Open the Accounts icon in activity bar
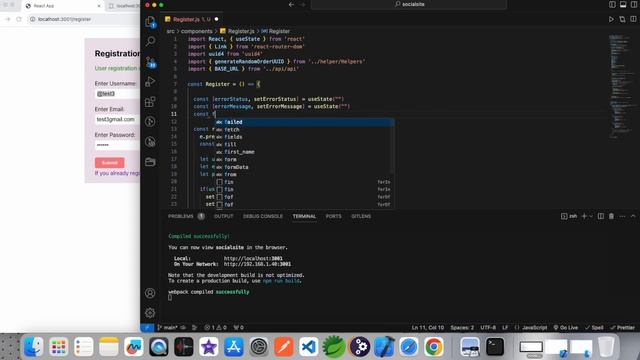Viewport: 640px width, 360px height. click(x=150, y=293)
